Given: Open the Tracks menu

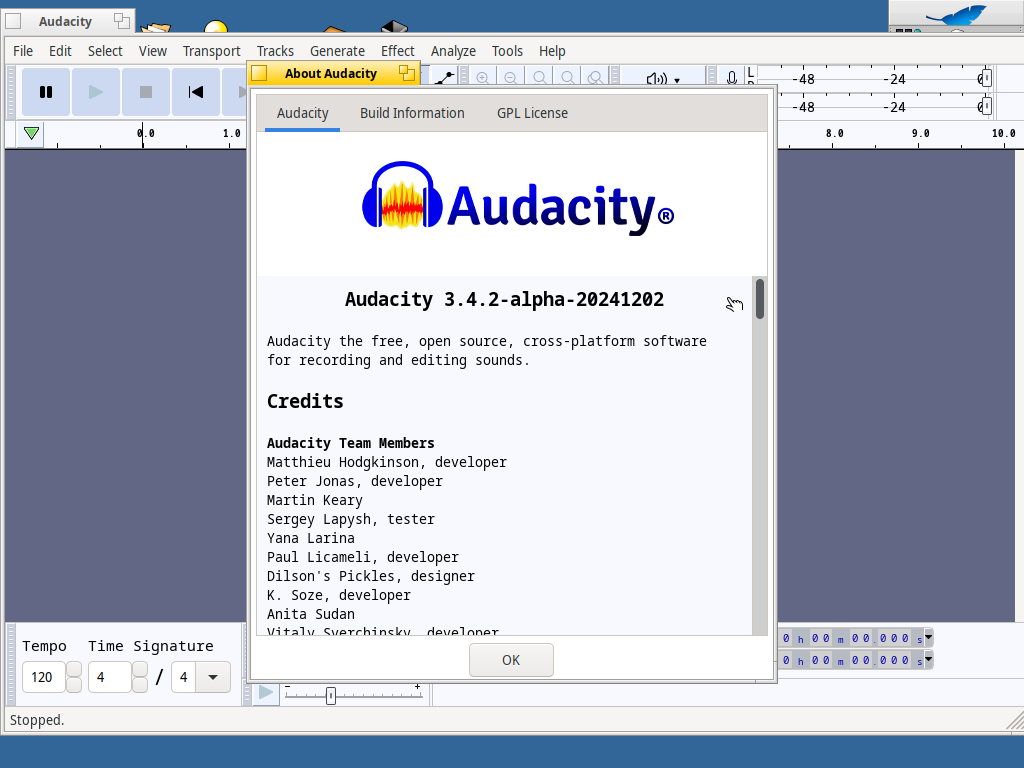Looking at the screenshot, I should (x=275, y=51).
